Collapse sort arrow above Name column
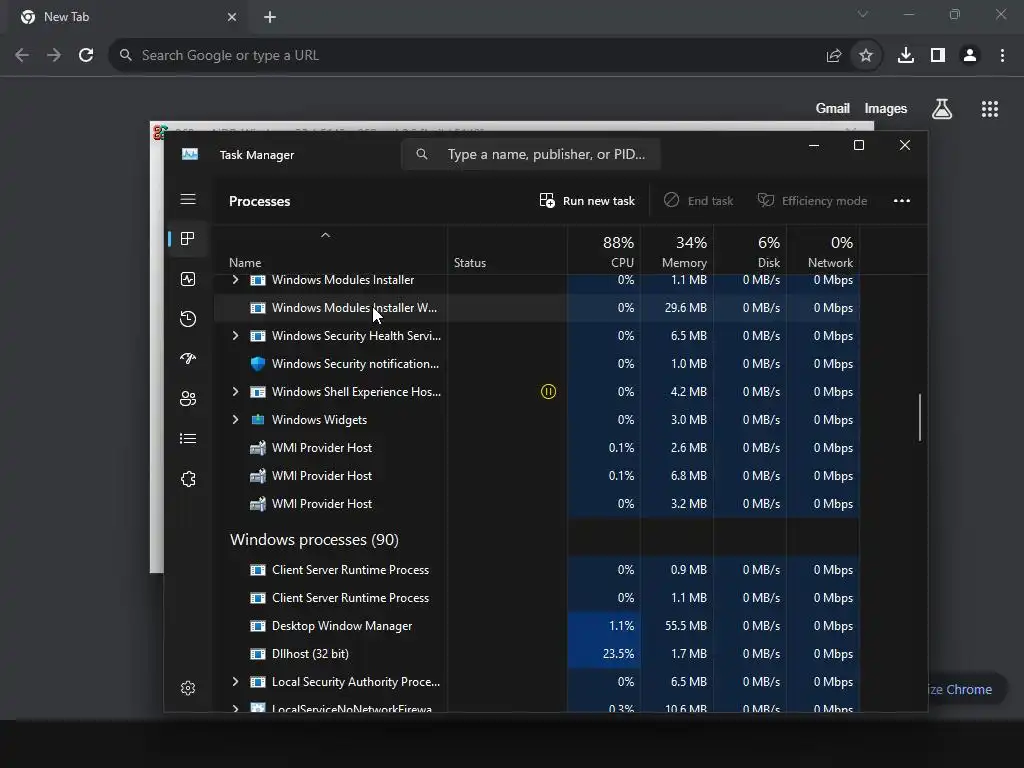Screen dimensions: 1024x768 (325, 235)
